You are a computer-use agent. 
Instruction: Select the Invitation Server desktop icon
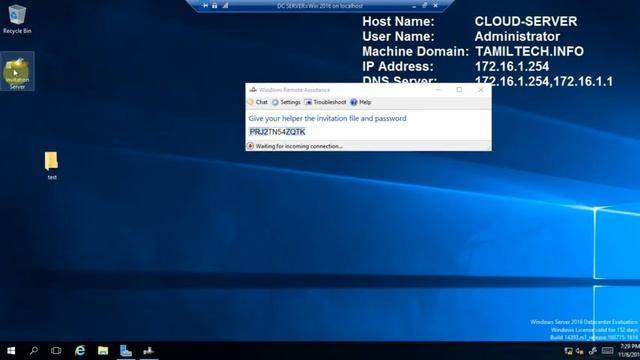point(17,71)
